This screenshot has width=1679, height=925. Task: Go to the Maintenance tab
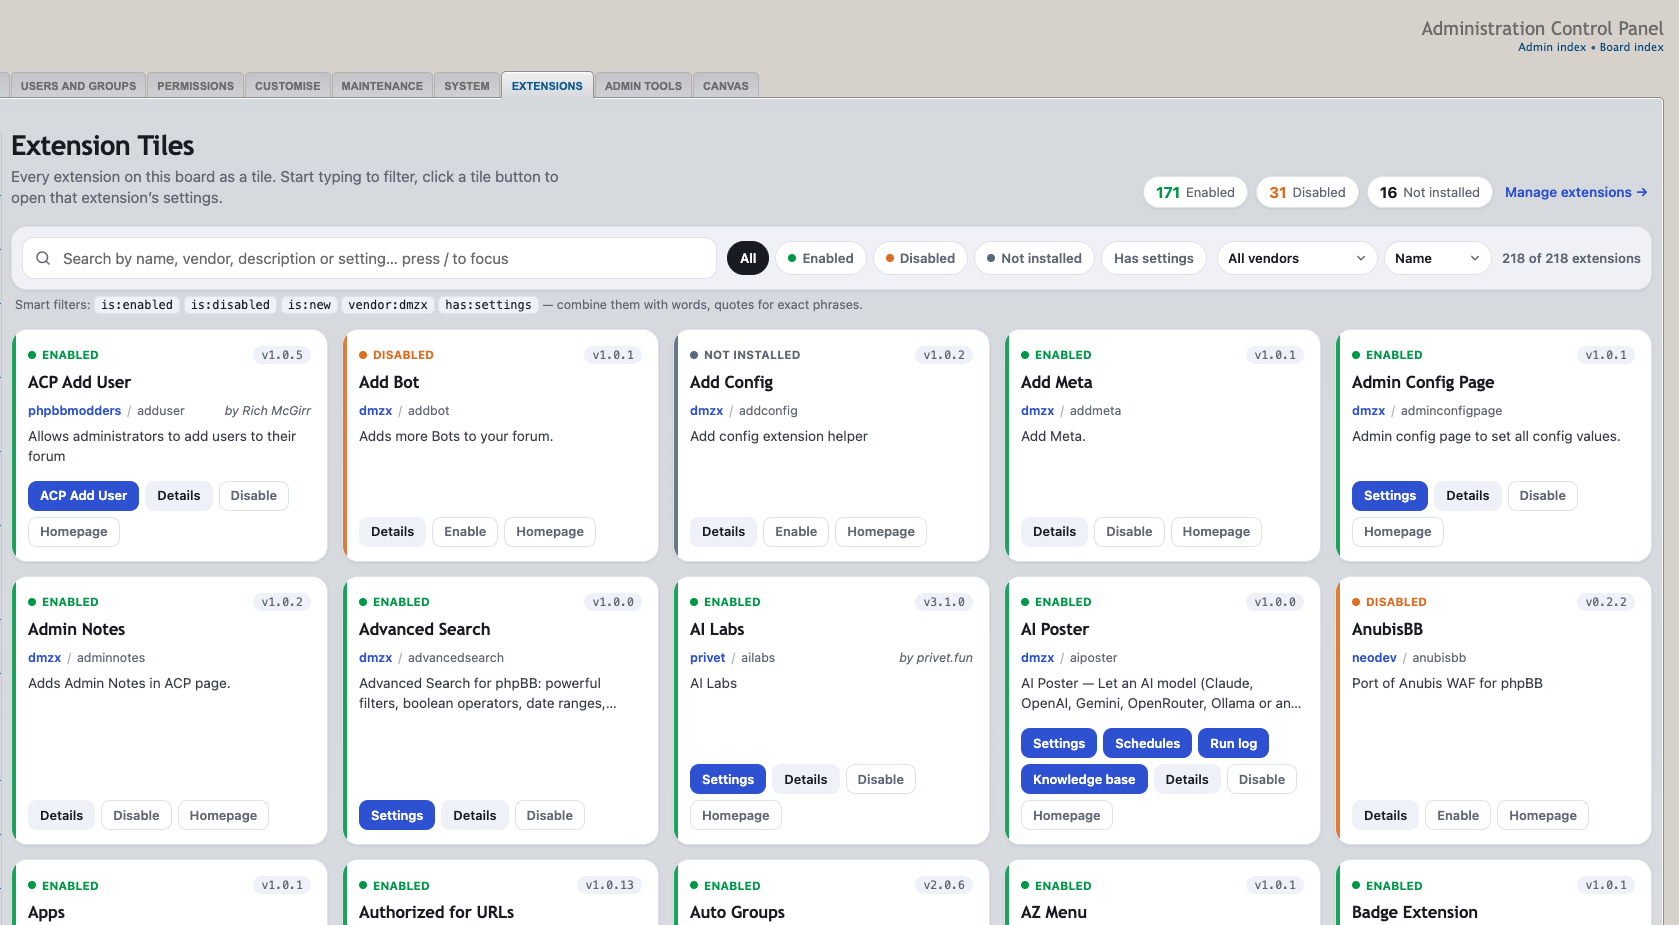pos(382,86)
